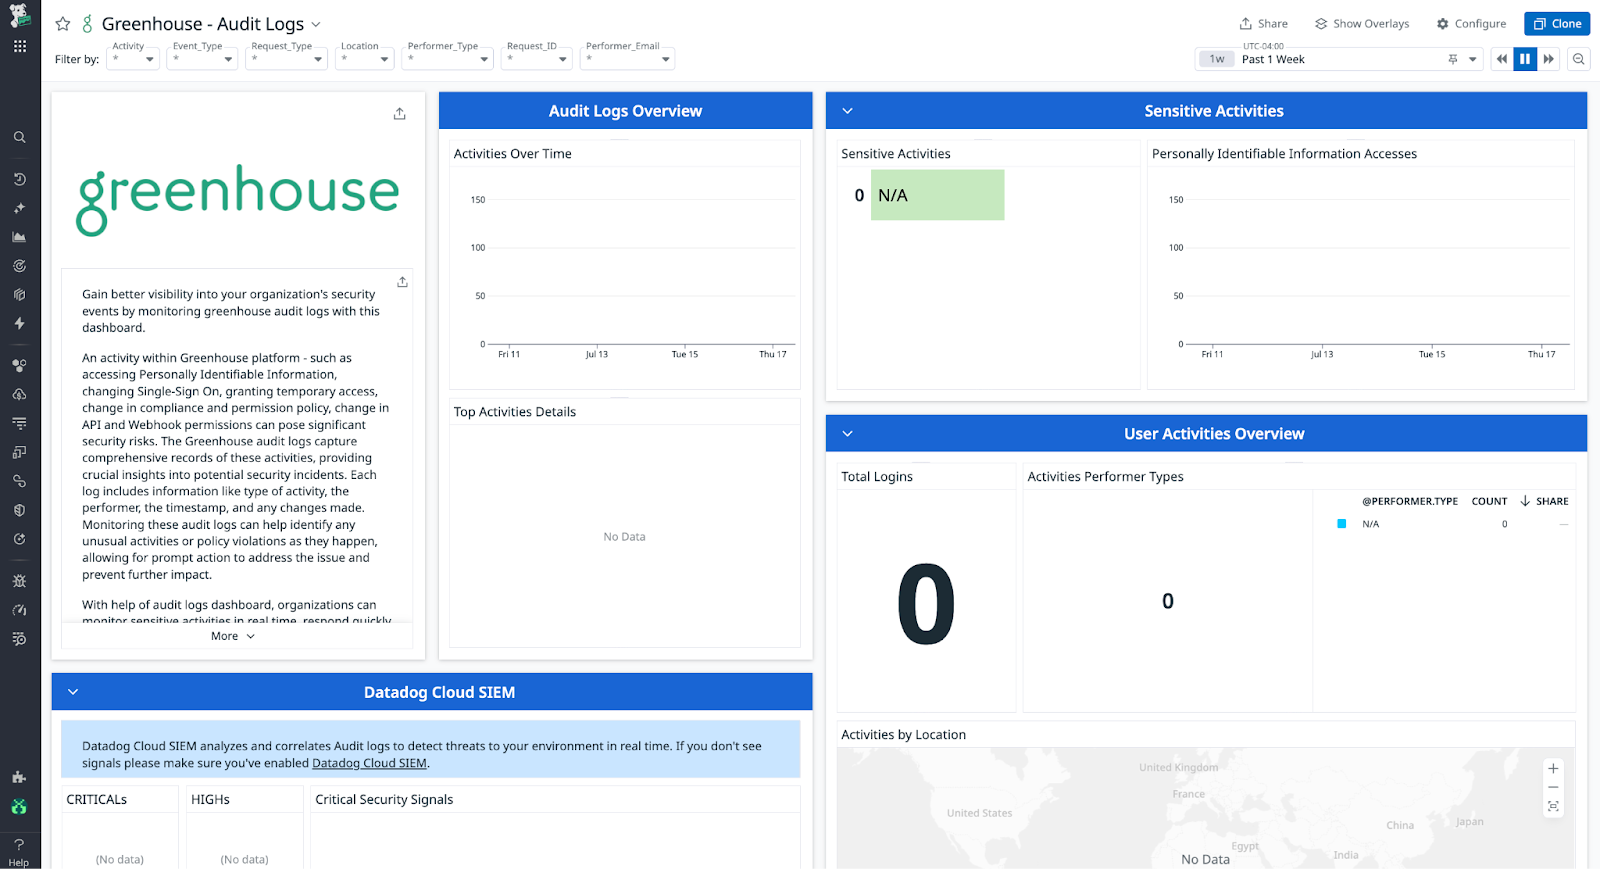This screenshot has height=869, width=1600.
Task: Open the stacked cubes sidebar icon
Action: 19,295
